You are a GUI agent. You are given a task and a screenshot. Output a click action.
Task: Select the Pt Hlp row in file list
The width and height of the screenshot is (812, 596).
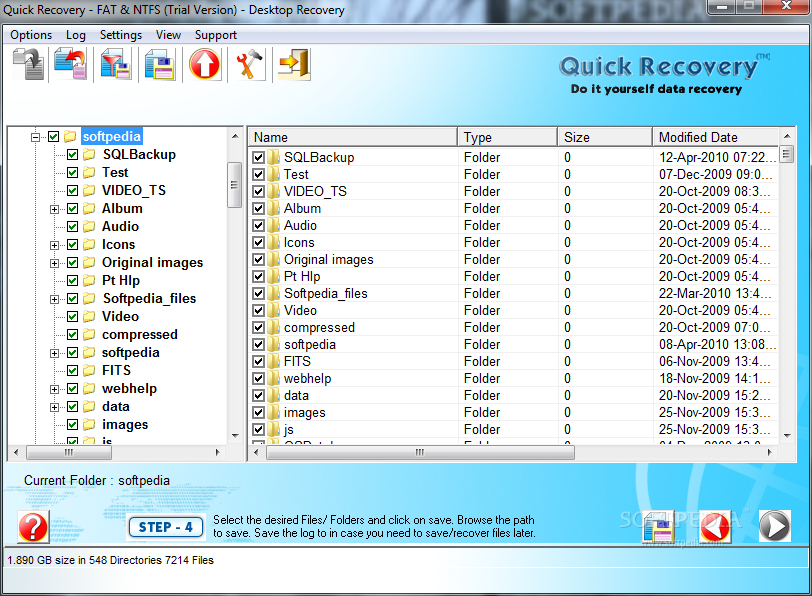click(513, 277)
